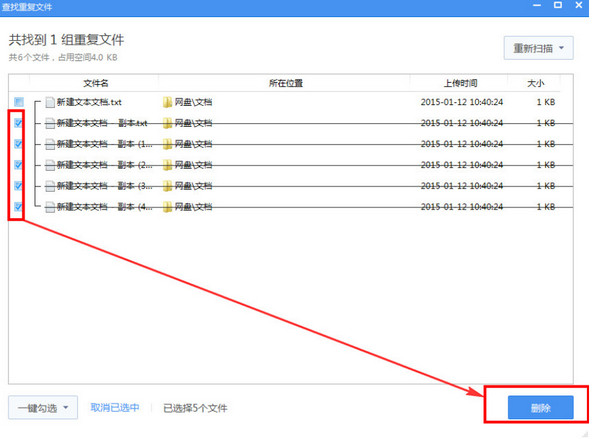Click the folder icon in the 副本.txt row
The height and width of the screenshot is (439, 600).
pyautogui.click(x=168, y=123)
